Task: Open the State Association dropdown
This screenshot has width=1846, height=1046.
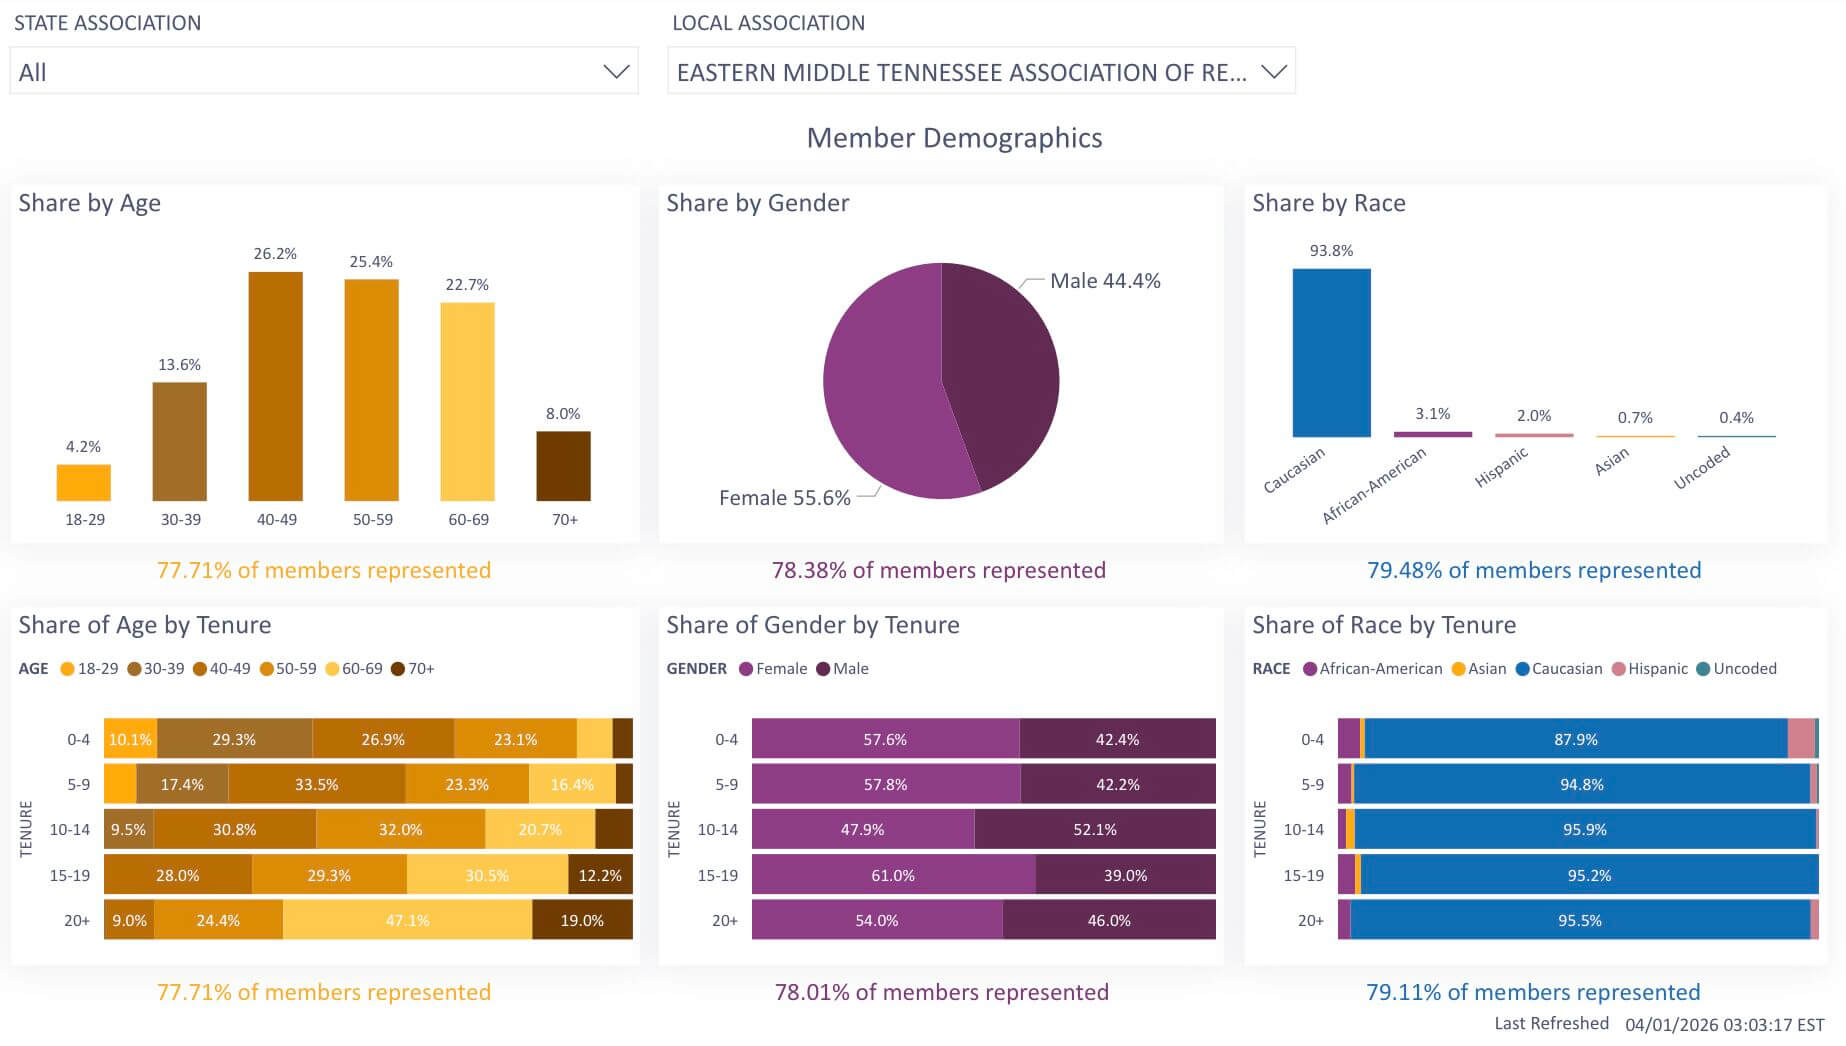Action: (x=323, y=72)
